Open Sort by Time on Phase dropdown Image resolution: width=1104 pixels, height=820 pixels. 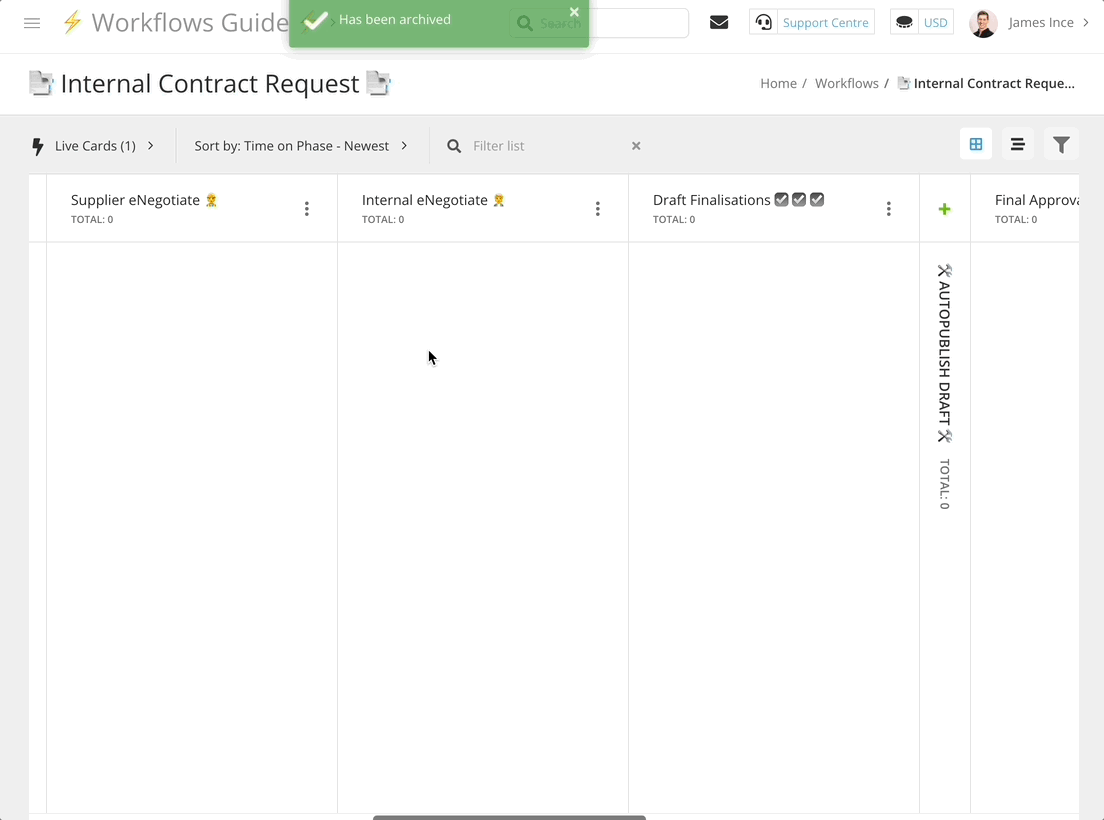point(301,146)
